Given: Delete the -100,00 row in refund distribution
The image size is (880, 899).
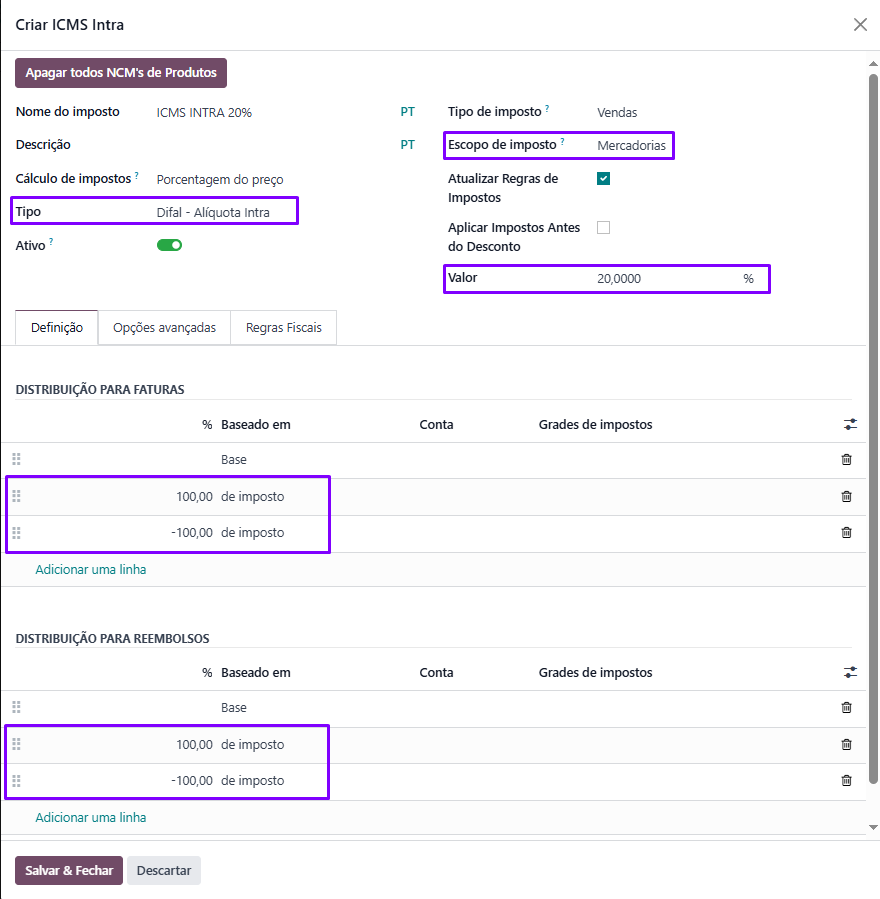Looking at the screenshot, I should pos(846,780).
